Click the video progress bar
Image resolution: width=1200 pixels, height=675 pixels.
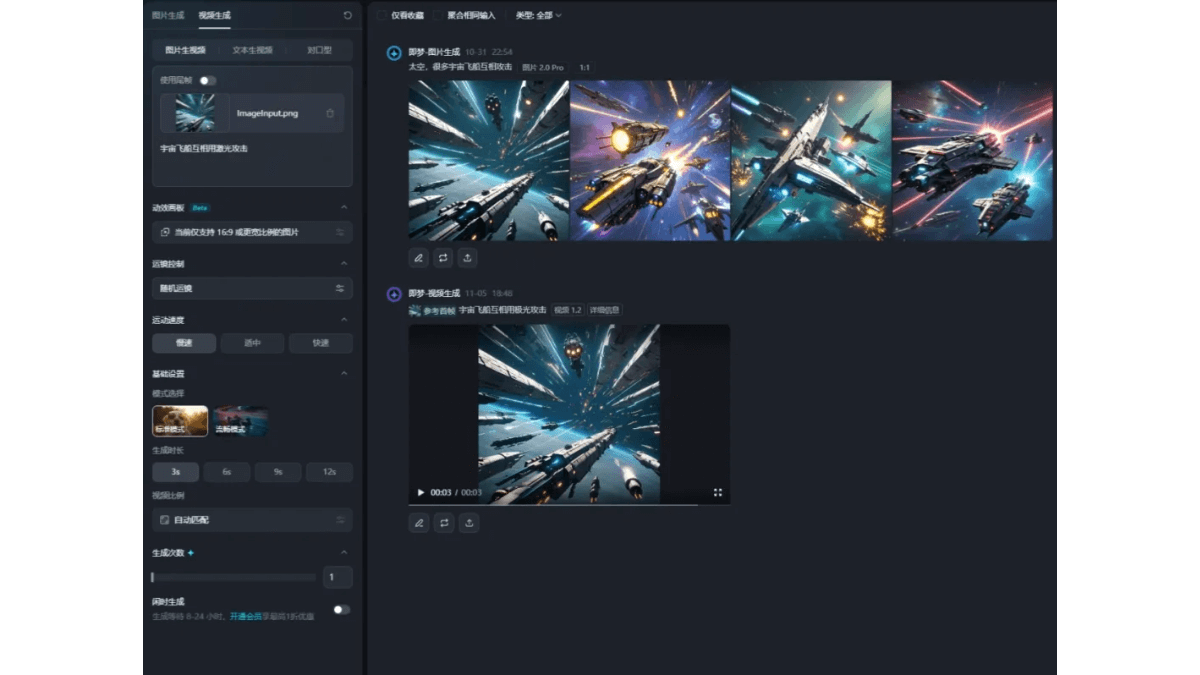pyautogui.click(x=569, y=504)
